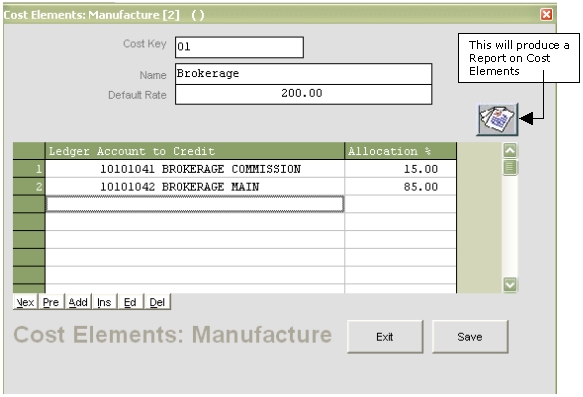Click the grid scrollbar thumb
Viewport: 583px width, 397px height.
510,167
